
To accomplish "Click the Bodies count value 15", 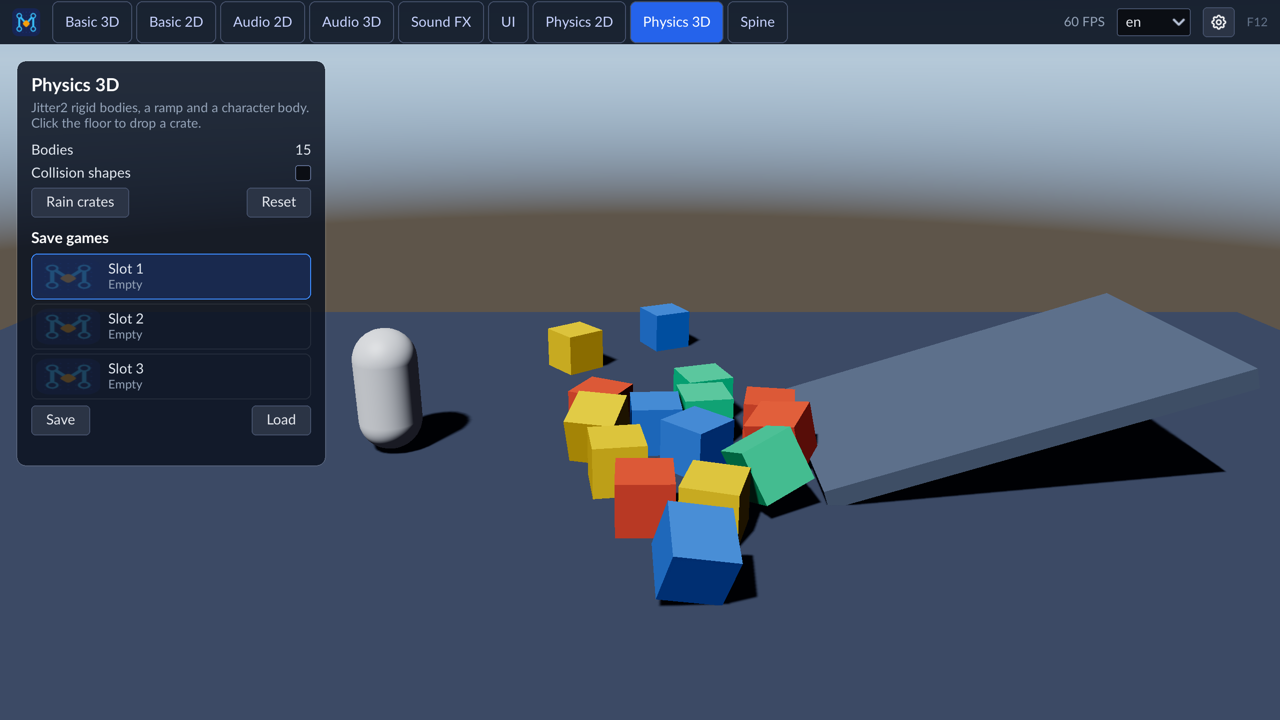I will coord(303,150).
